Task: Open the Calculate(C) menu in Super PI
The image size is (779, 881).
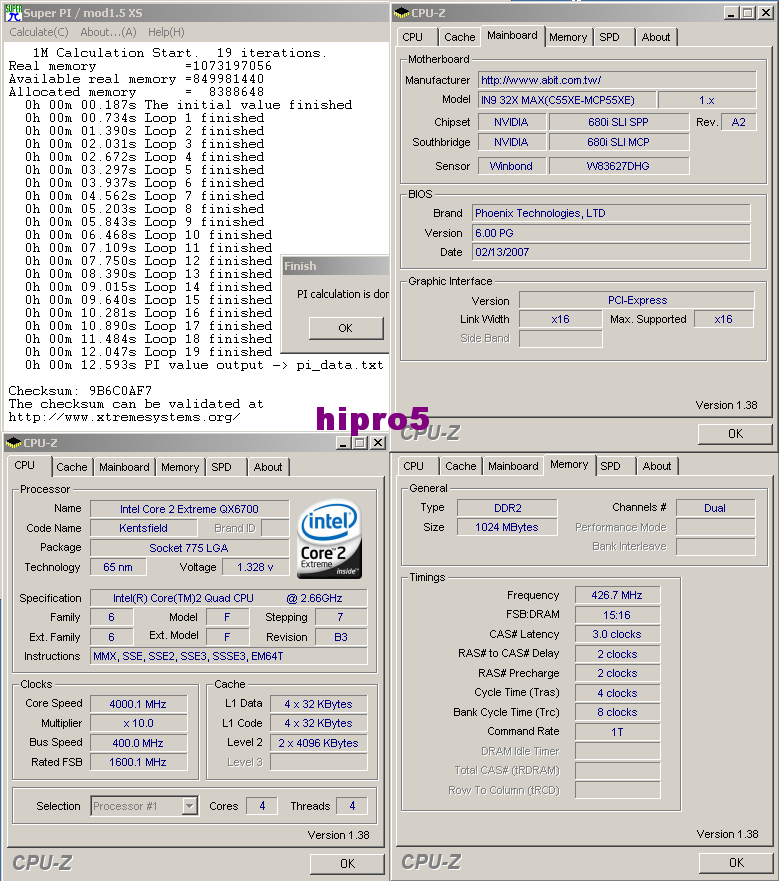Action: [39, 32]
